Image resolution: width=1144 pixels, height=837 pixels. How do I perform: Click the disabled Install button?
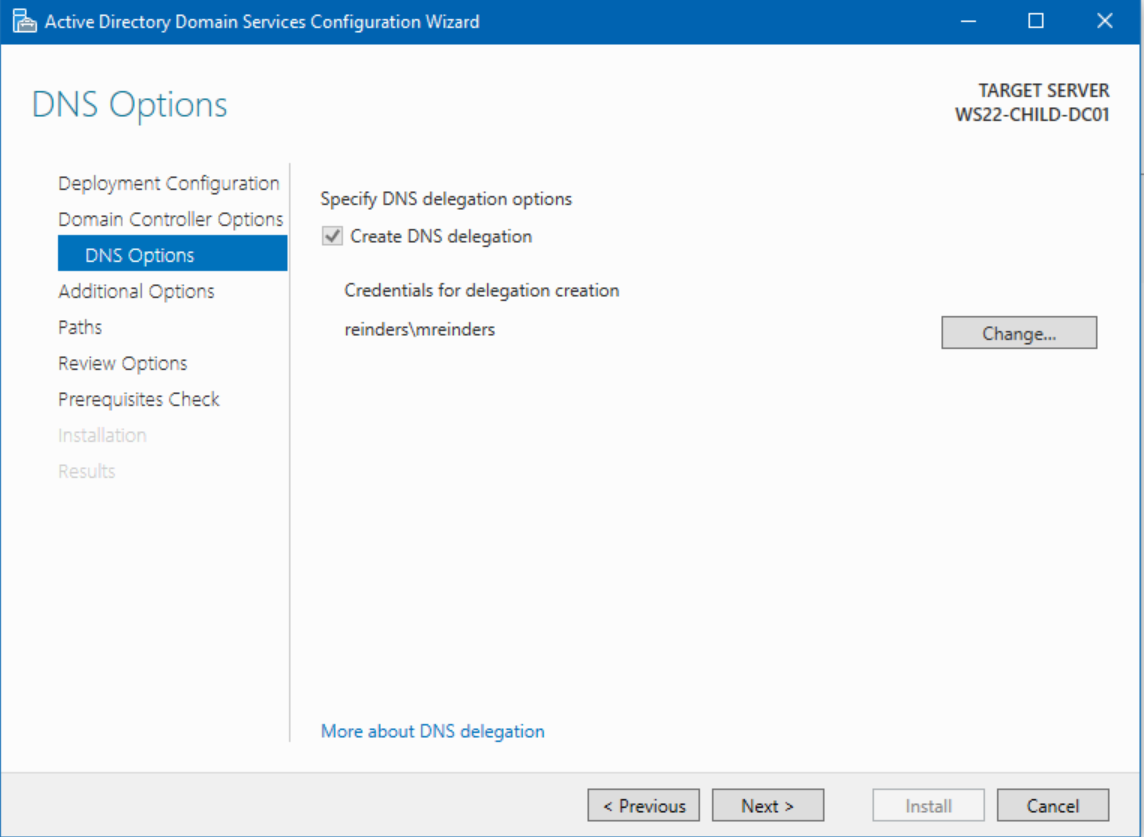[x=927, y=805]
